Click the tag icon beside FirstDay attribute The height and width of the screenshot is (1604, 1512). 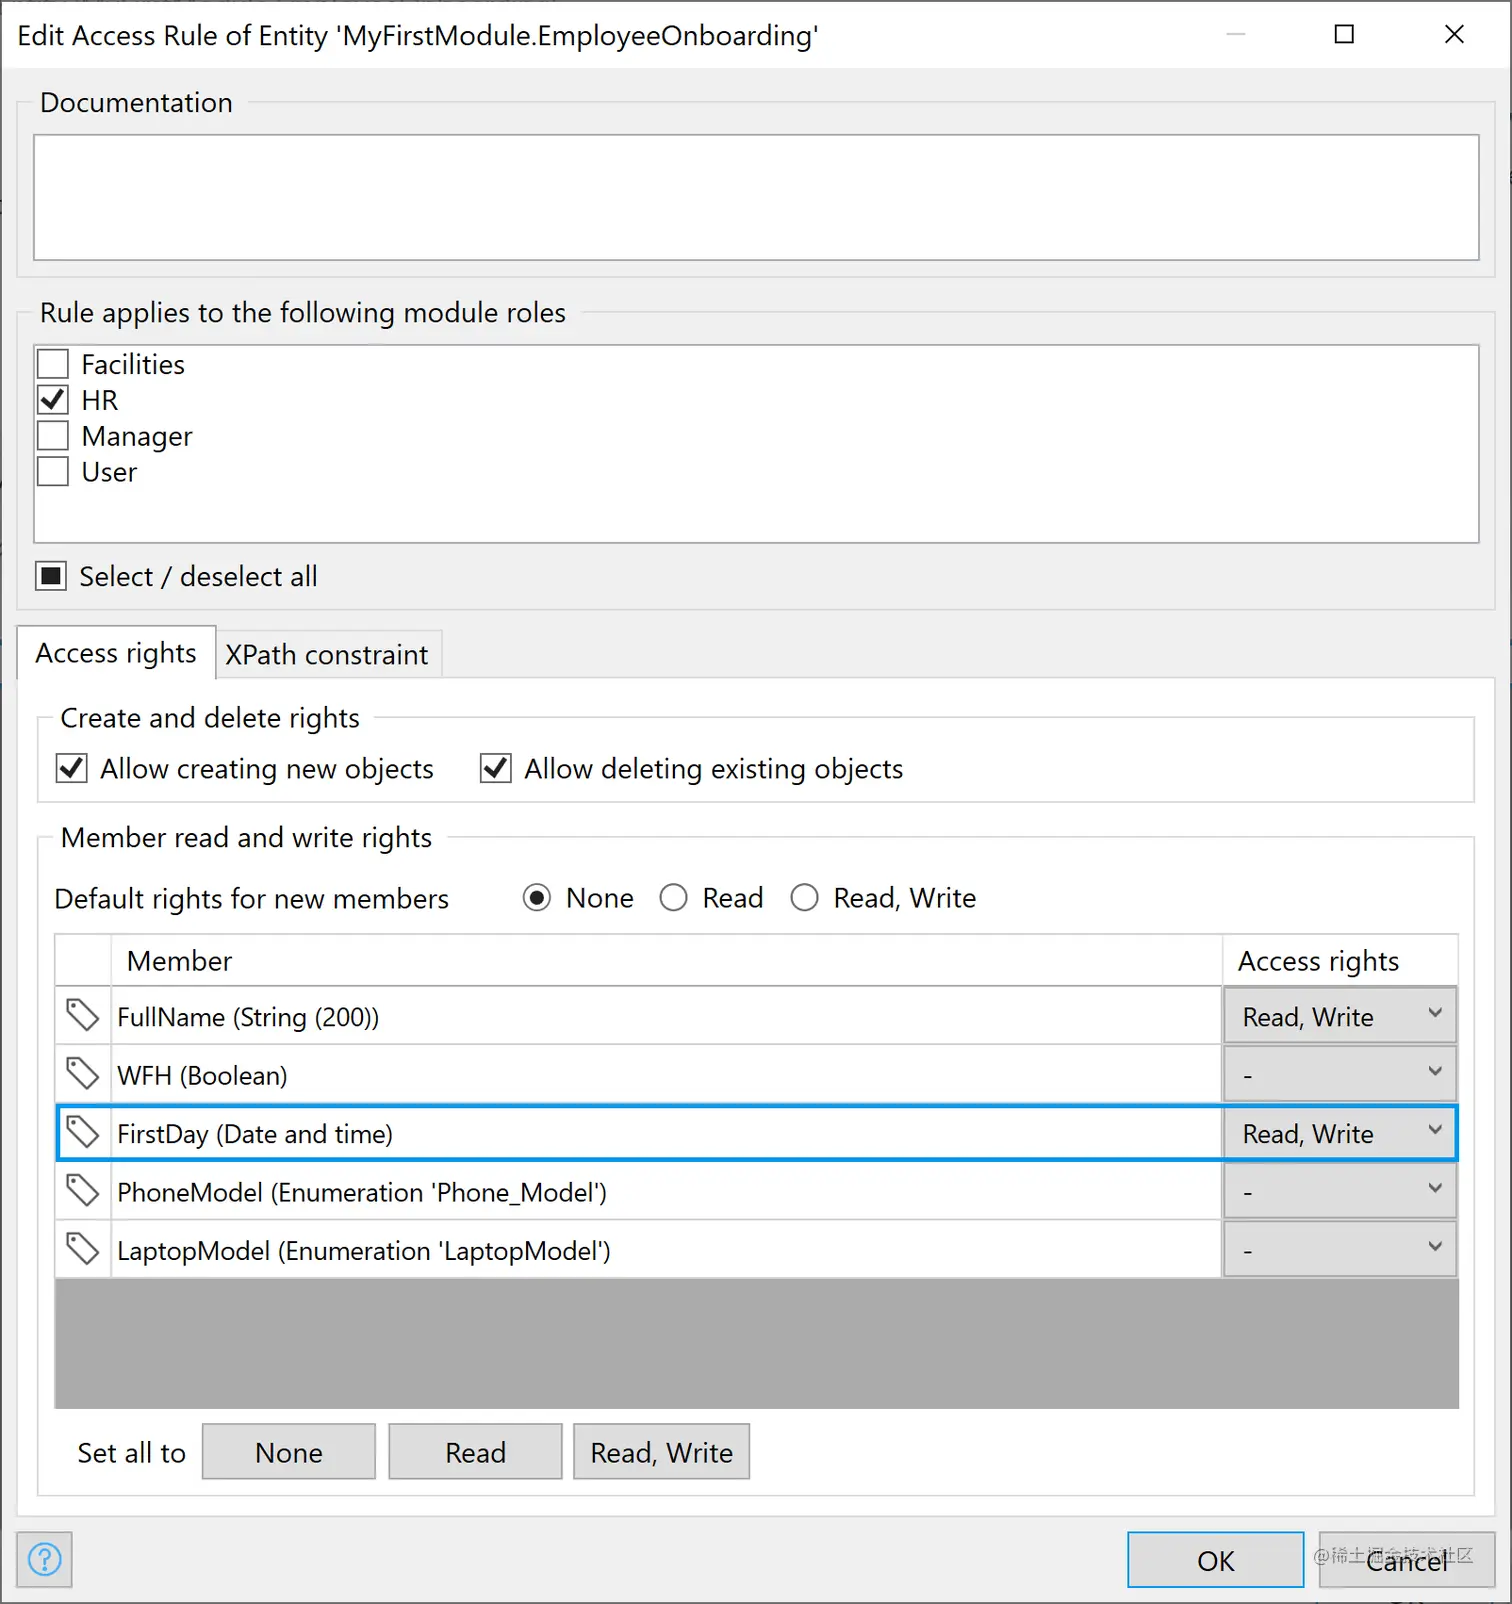pyautogui.click(x=82, y=1133)
